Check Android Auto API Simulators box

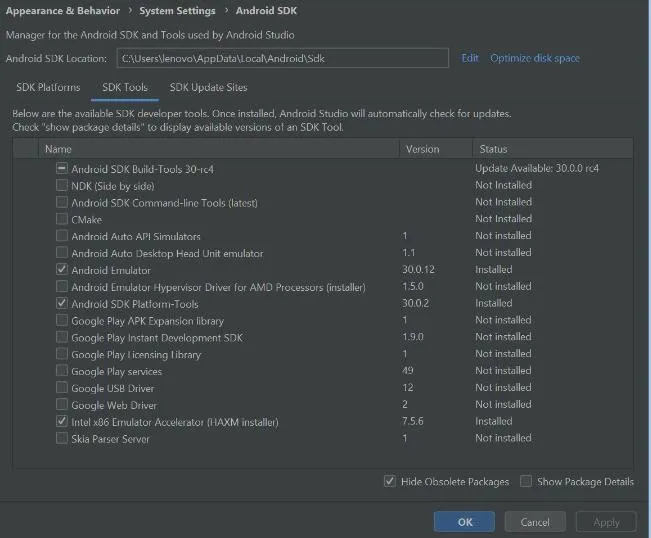(61, 236)
